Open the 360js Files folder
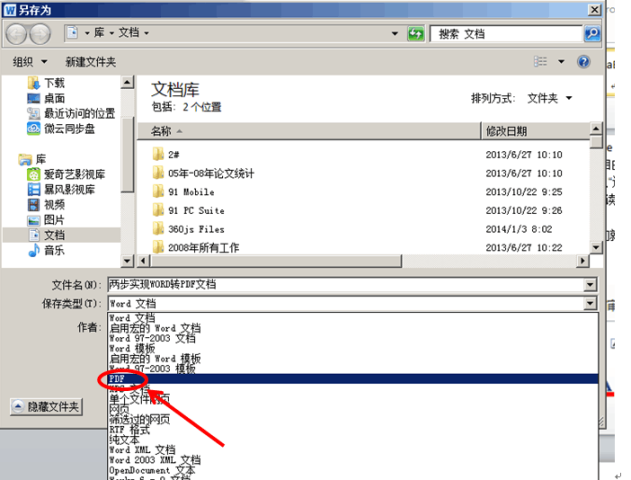 [x=196, y=229]
